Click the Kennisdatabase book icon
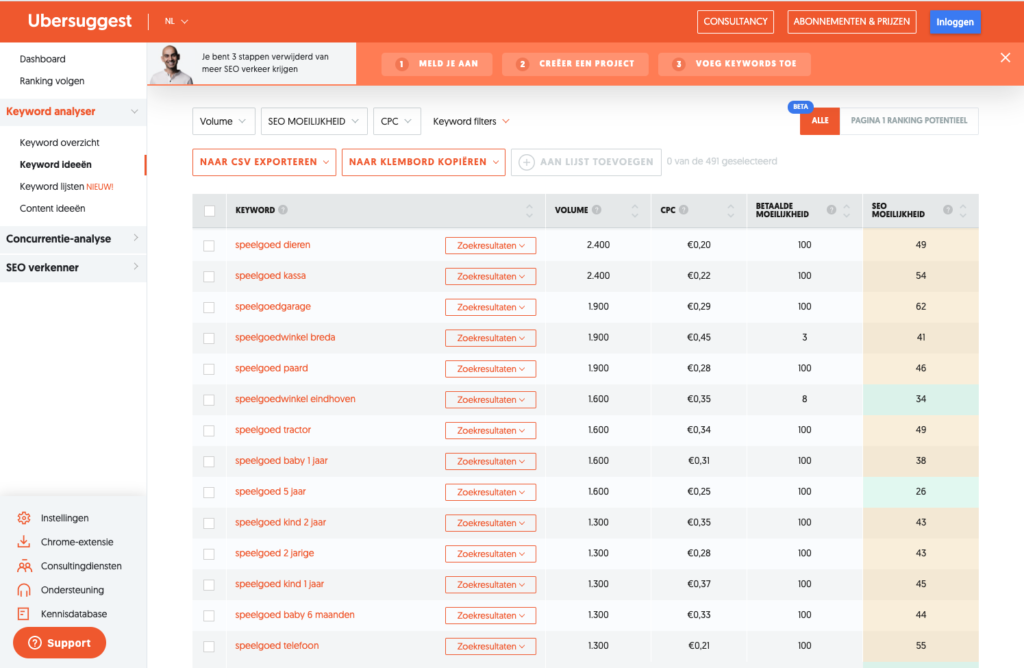The height and width of the screenshot is (668, 1024). [x=24, y=614]
